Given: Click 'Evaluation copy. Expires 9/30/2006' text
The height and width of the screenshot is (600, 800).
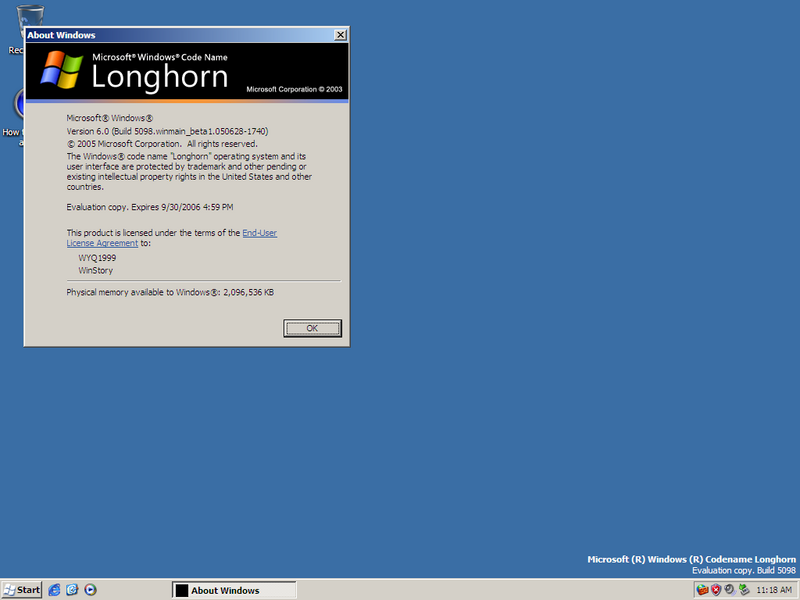Looking at the screenshot, I should (149, 207).
